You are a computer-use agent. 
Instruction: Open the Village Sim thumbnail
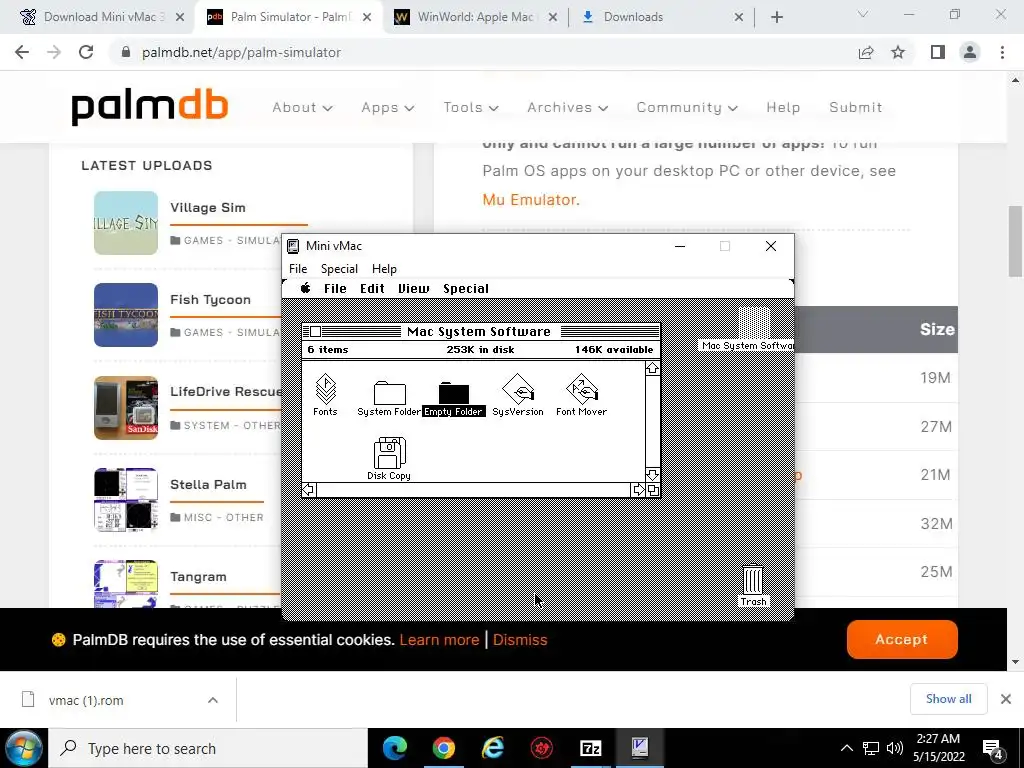(x=125, y=223)
